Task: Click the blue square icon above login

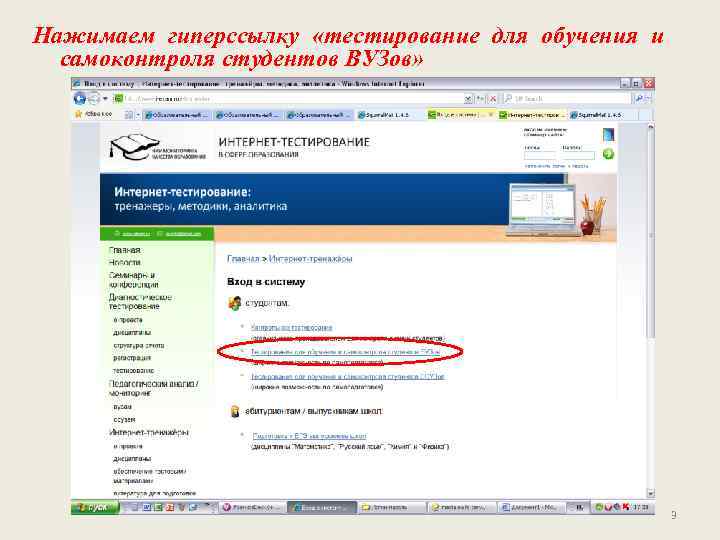Action: 608,134
